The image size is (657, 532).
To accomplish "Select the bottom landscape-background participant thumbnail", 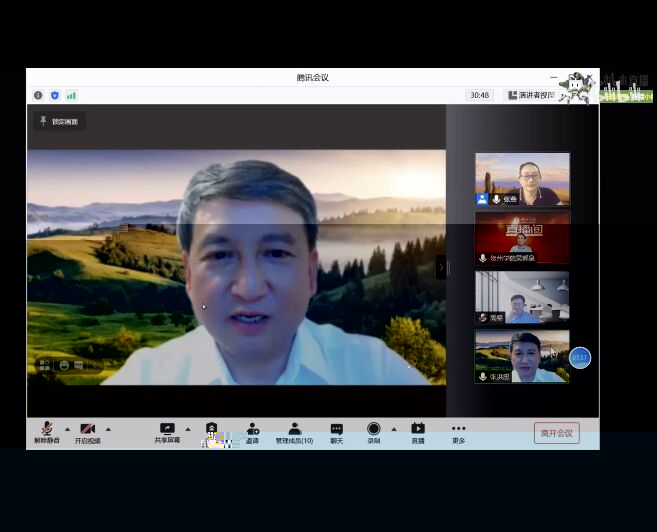I will click(522, 356).
